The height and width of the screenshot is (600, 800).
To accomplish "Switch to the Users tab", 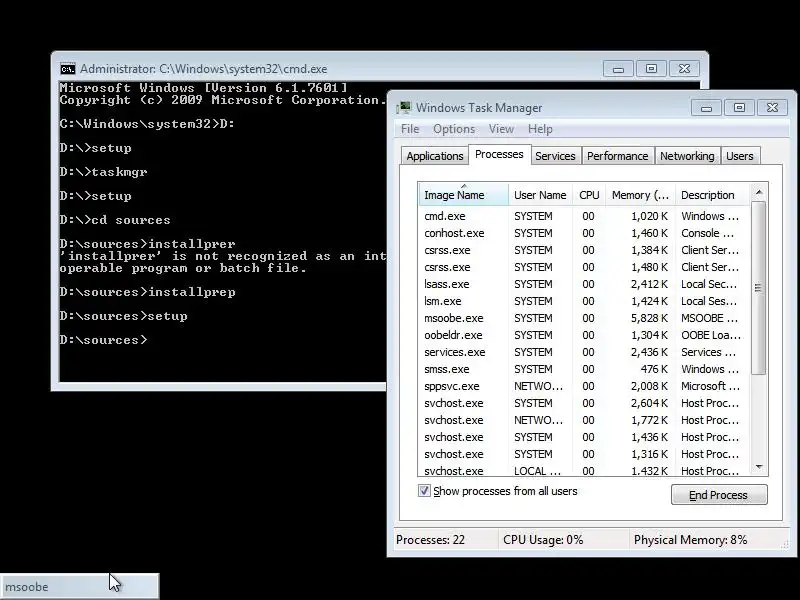I will coord(739,156).
